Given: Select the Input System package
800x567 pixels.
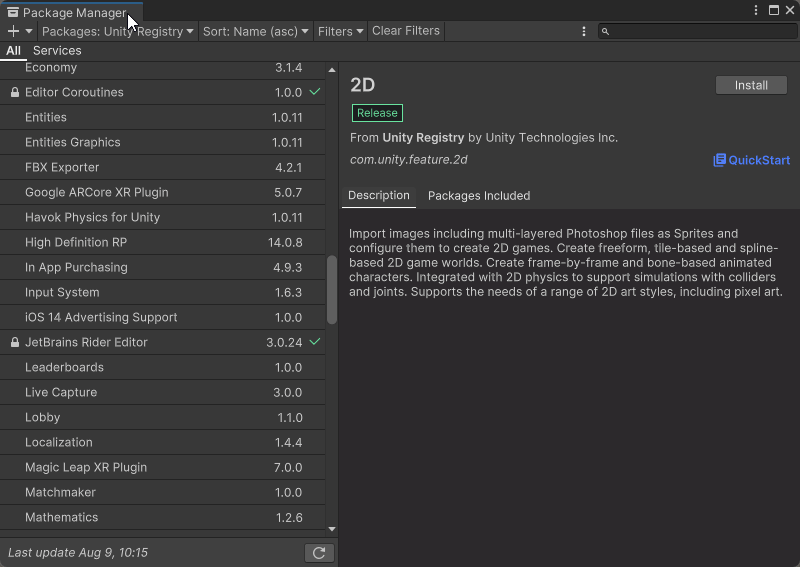Looking at the screenshot, I should (163, 292).
